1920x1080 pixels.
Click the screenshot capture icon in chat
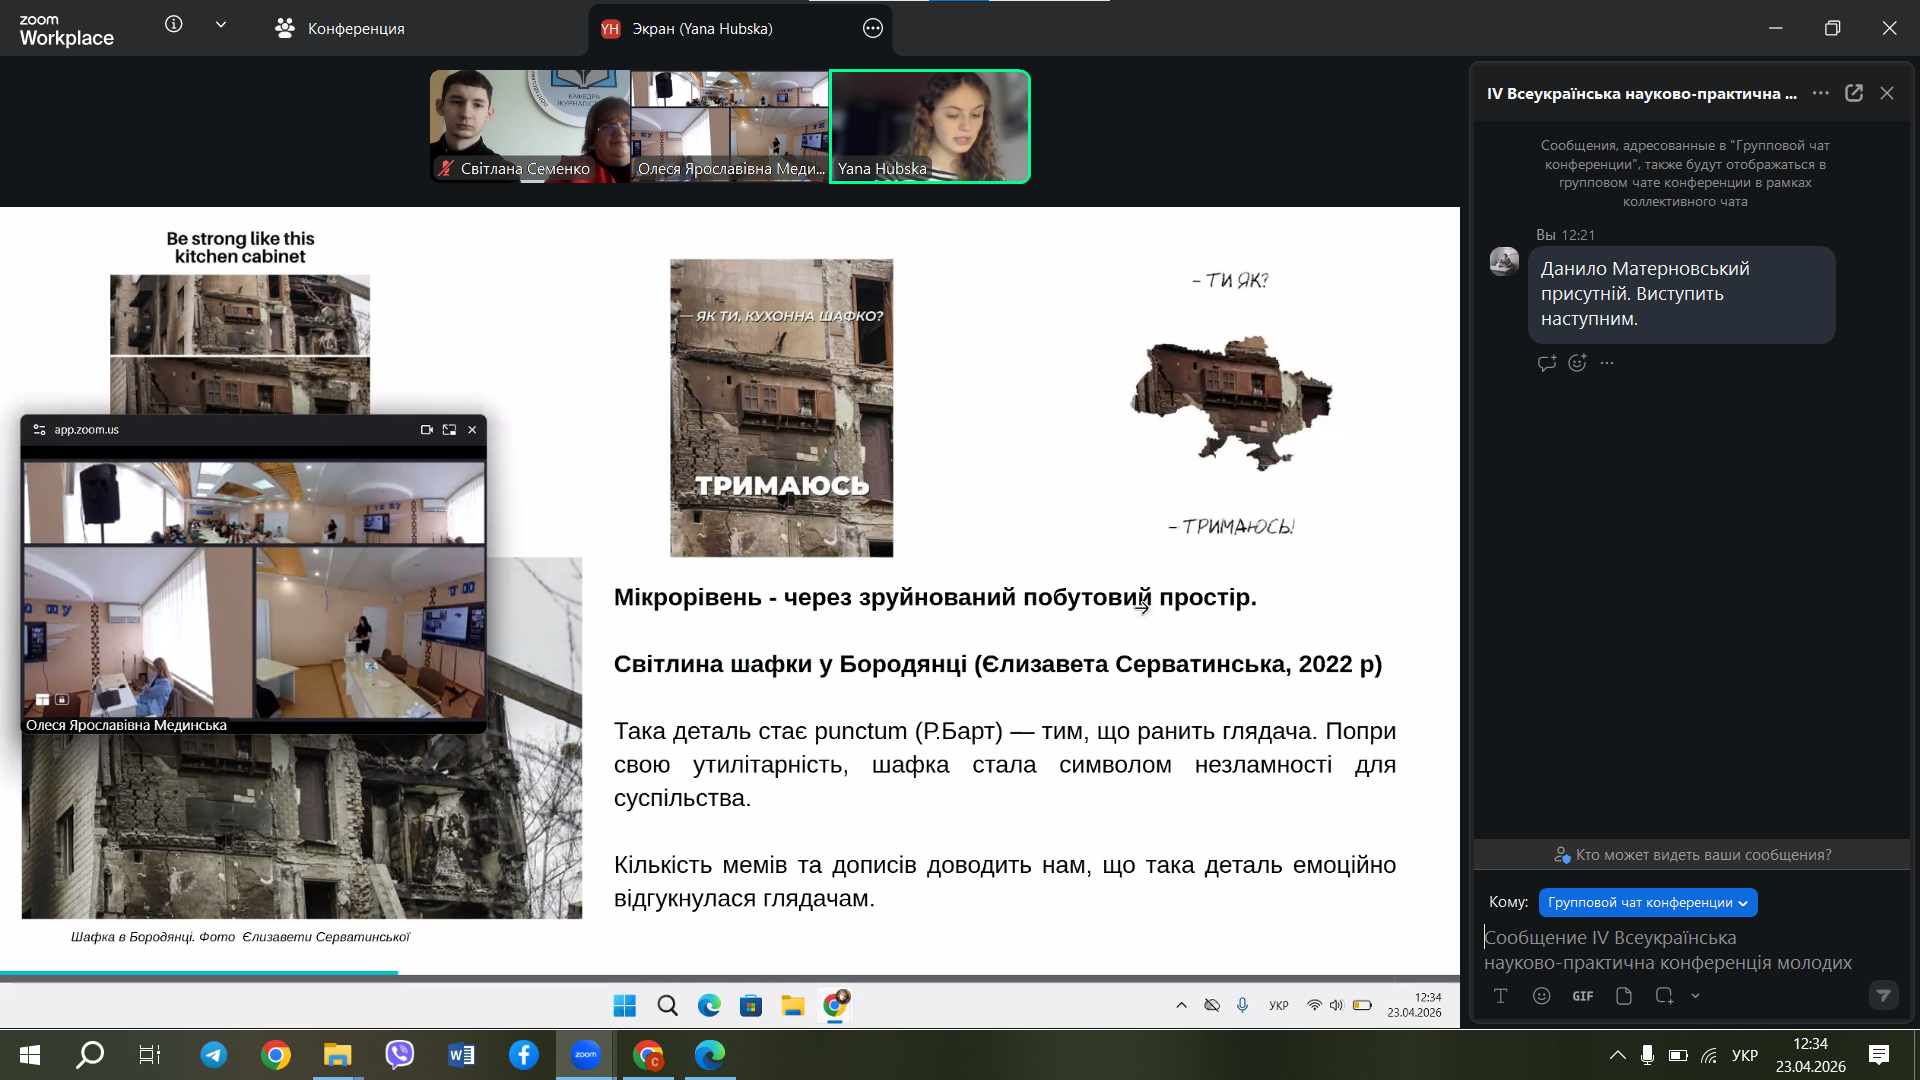coord(1663,995)
